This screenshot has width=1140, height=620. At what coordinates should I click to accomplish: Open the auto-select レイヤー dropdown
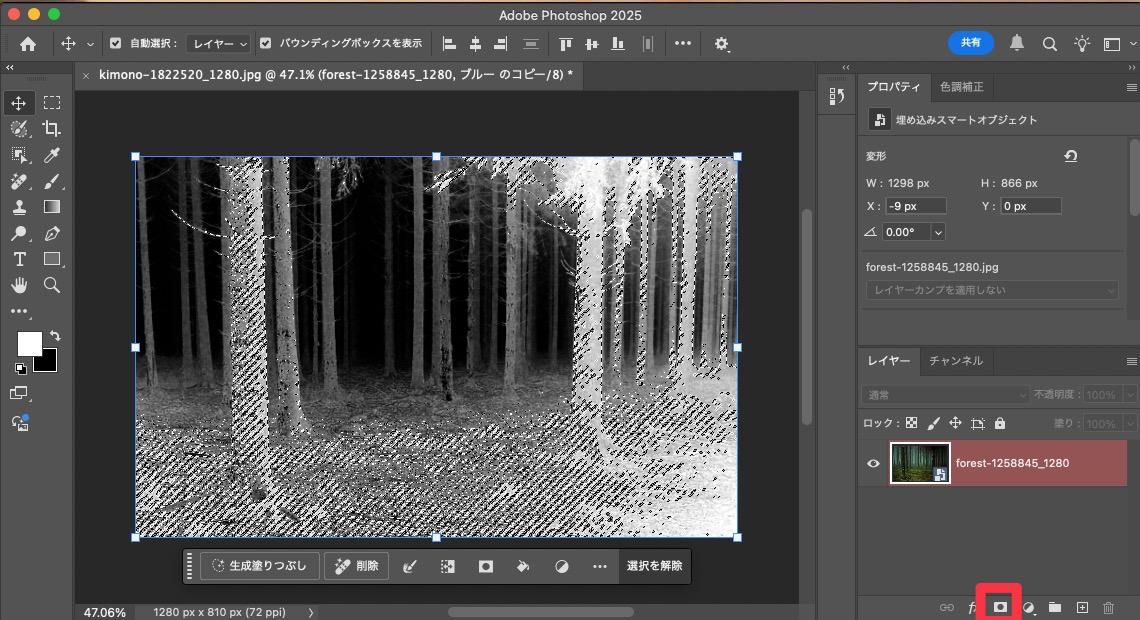pyautogui.click(x=218, y=44)
